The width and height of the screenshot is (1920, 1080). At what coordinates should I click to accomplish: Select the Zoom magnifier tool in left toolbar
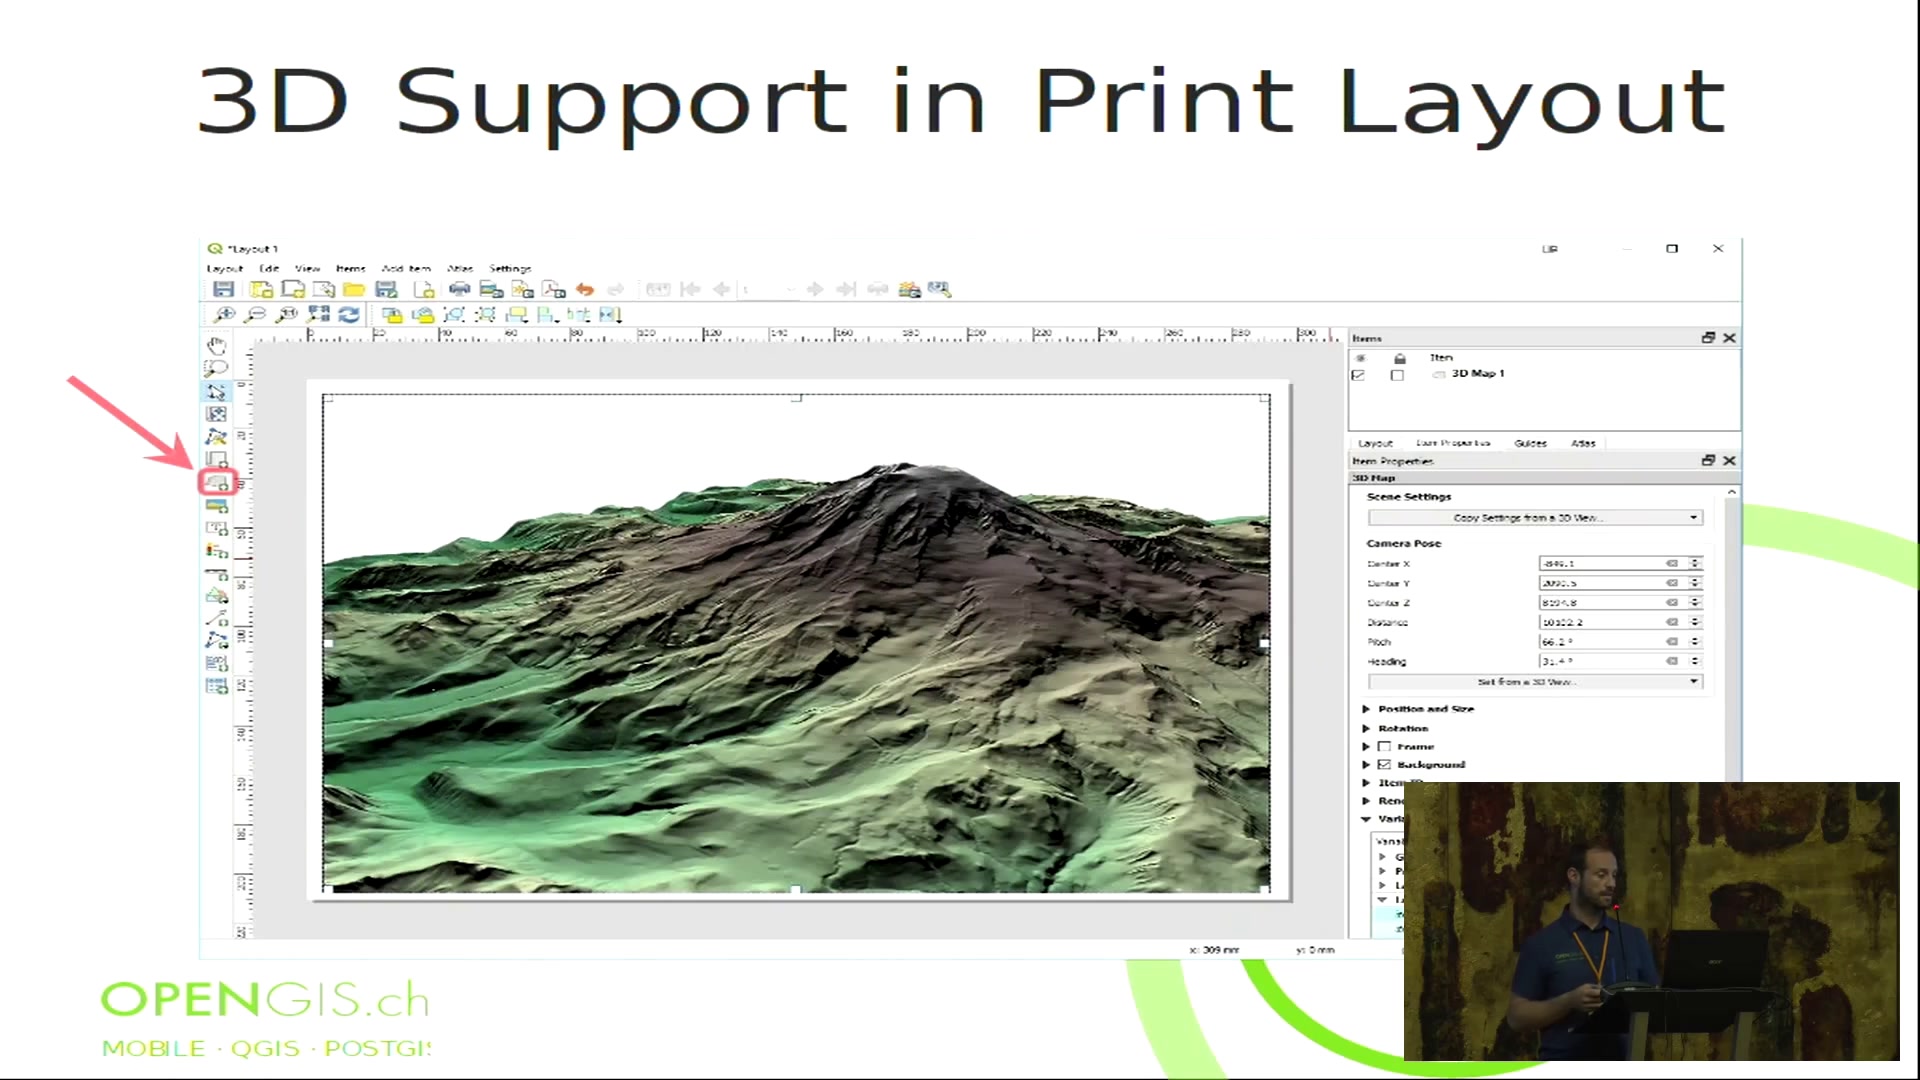point(216,368)
